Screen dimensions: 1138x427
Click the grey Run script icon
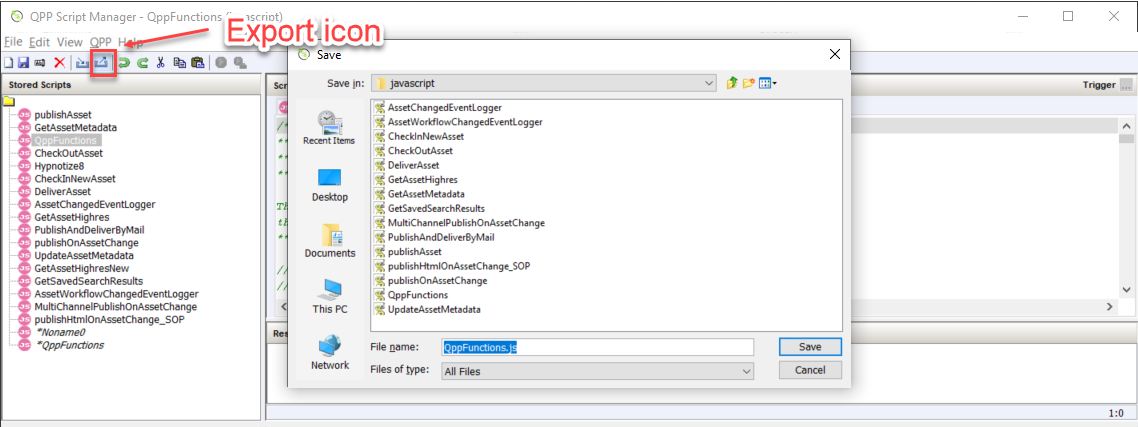(221, 63)
